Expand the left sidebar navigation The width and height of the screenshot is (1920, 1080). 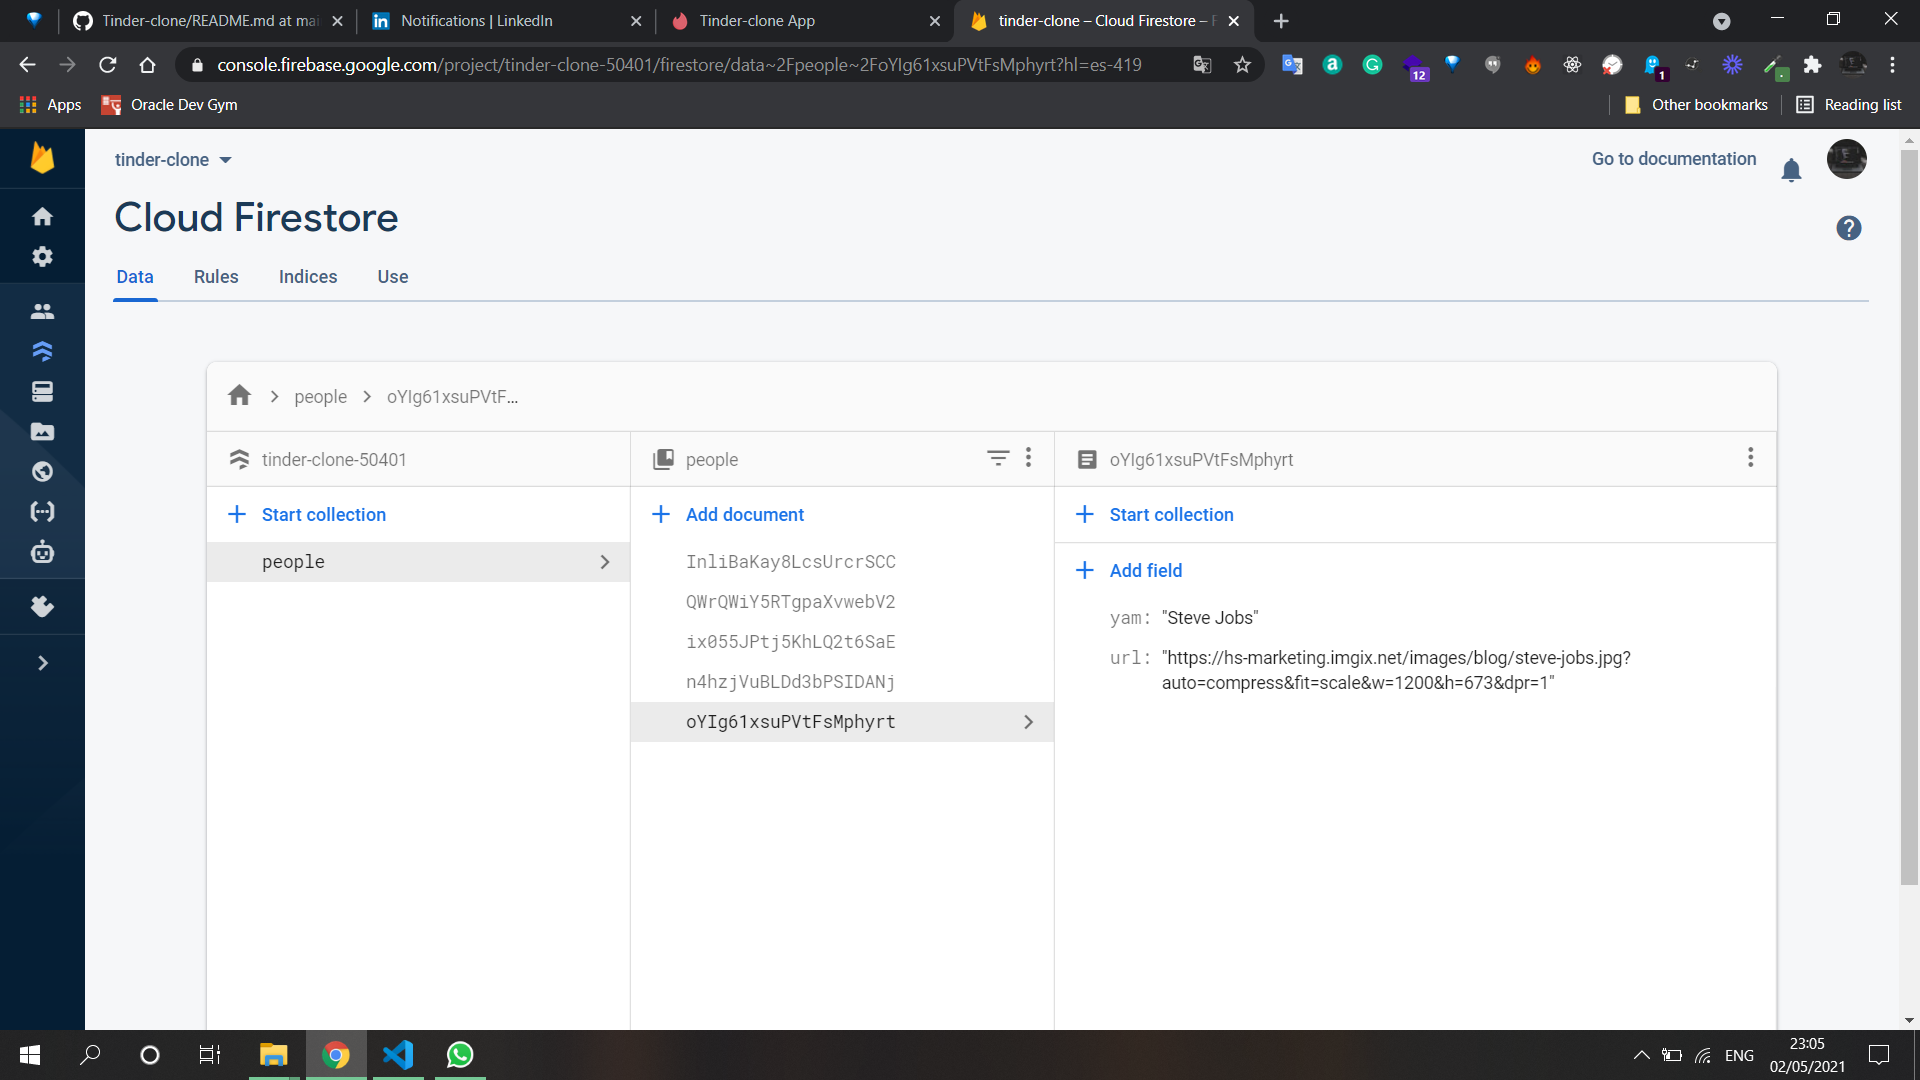pos(42,663)
